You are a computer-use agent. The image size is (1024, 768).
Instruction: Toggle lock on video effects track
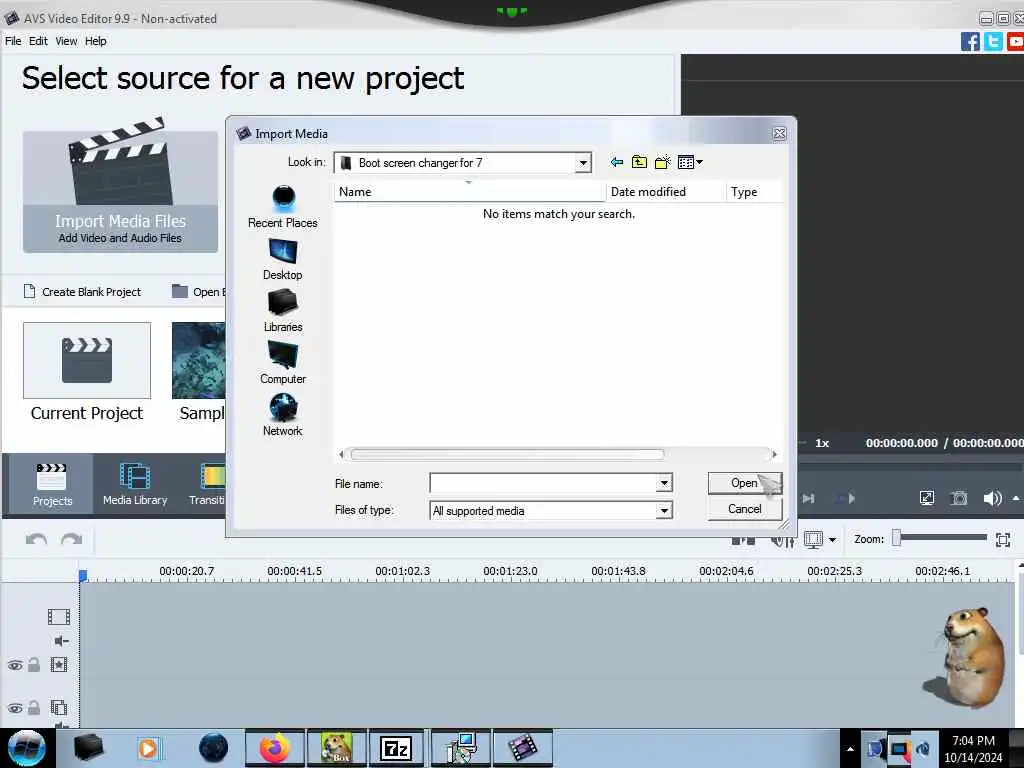[x=34, y=665]
